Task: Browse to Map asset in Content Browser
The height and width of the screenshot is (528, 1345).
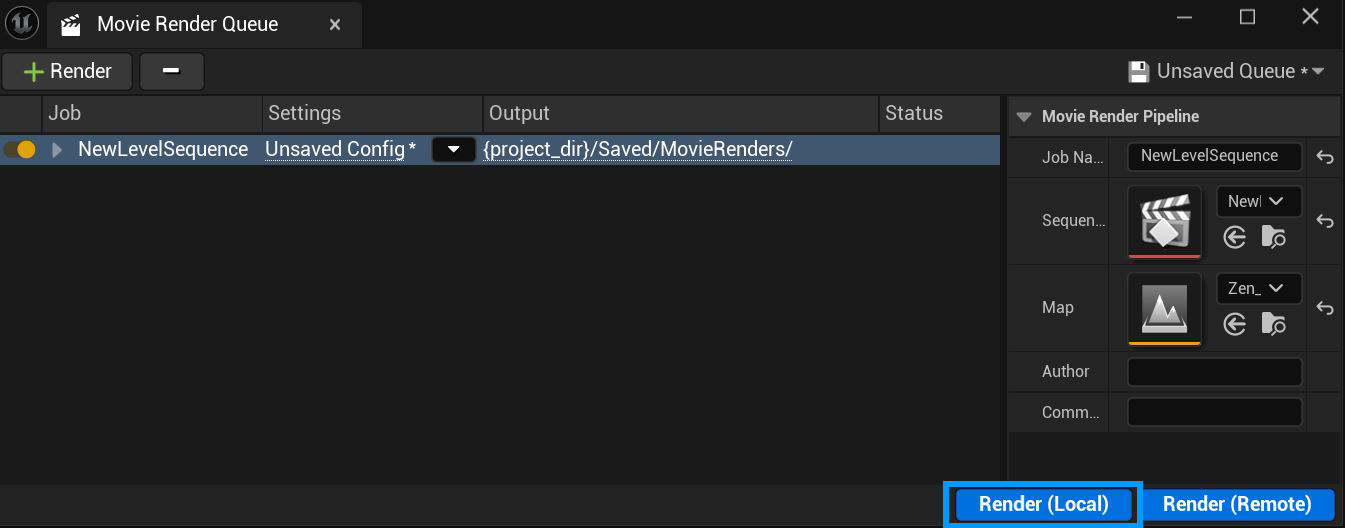Action: [1273, 324]
